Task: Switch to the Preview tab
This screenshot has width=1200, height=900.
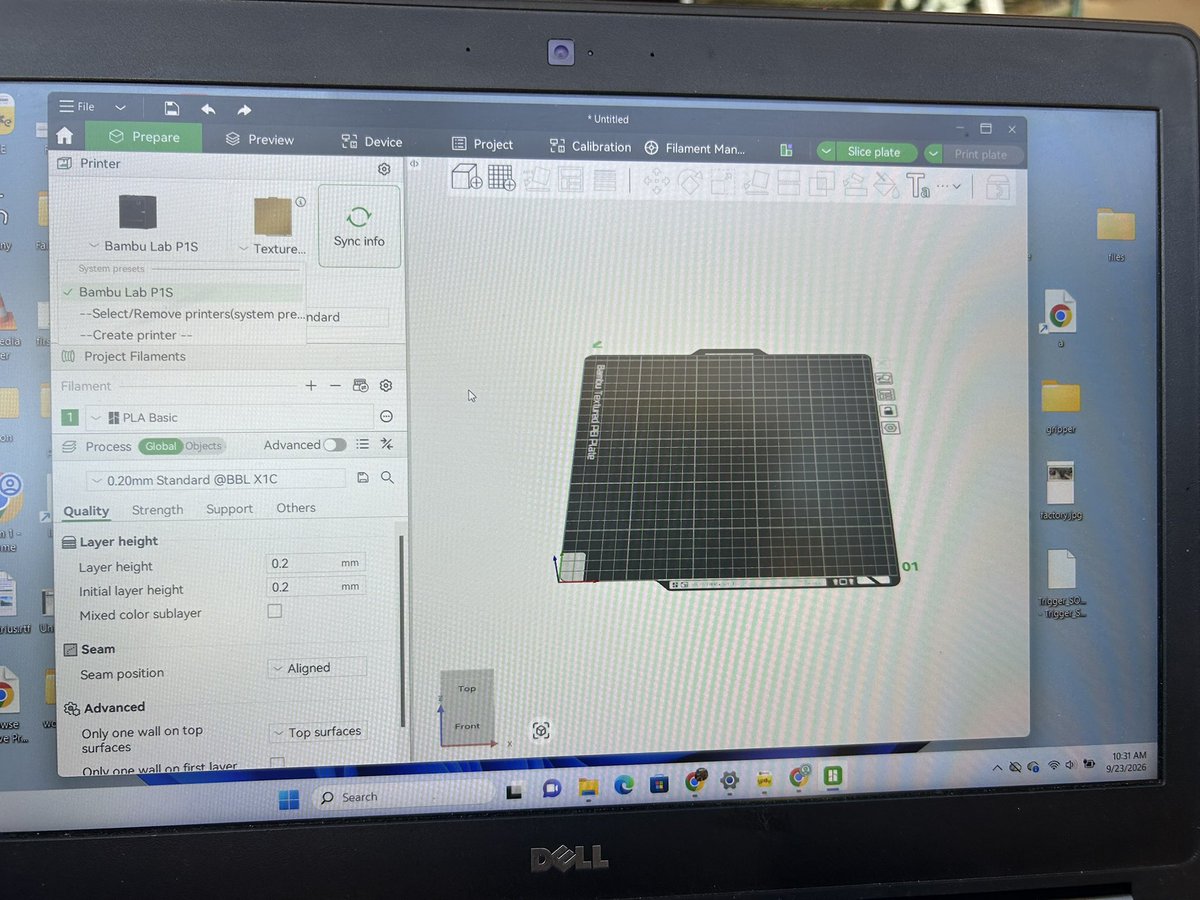Action: (x=260, y=140)
